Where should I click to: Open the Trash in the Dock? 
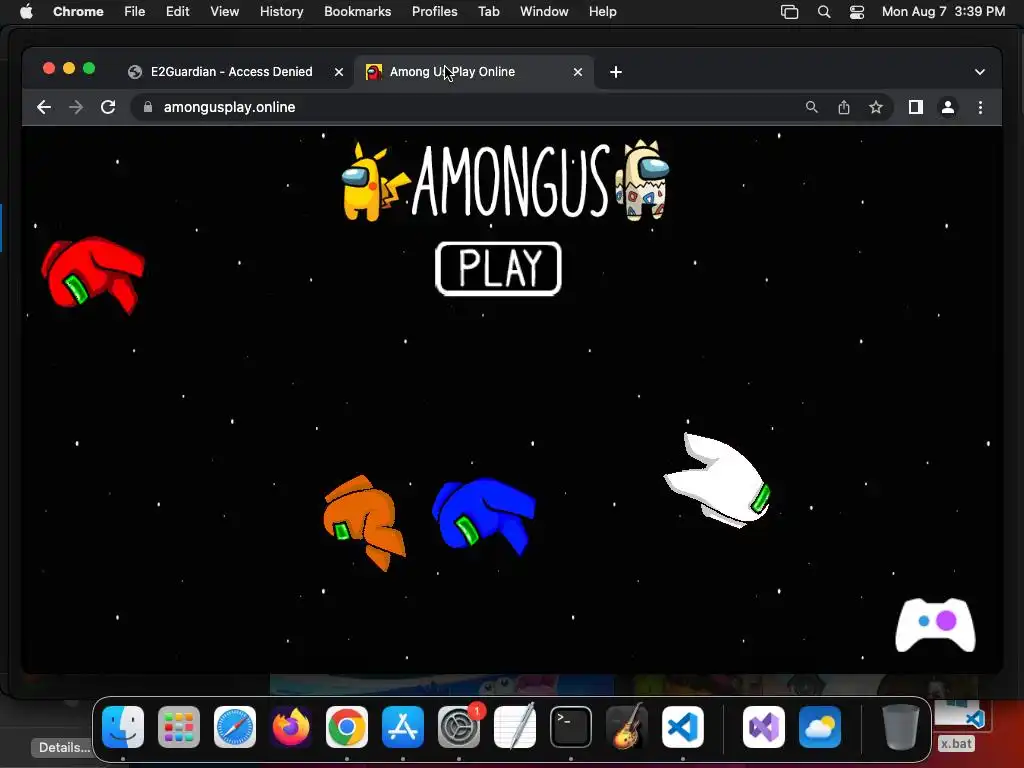pos(901,727)
